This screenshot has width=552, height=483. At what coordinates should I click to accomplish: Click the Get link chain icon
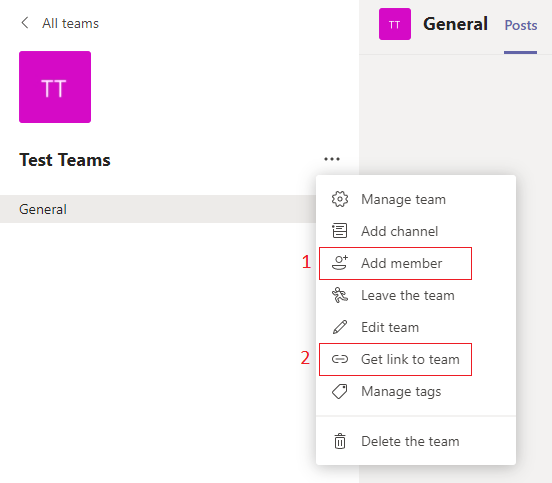[340, 359]
